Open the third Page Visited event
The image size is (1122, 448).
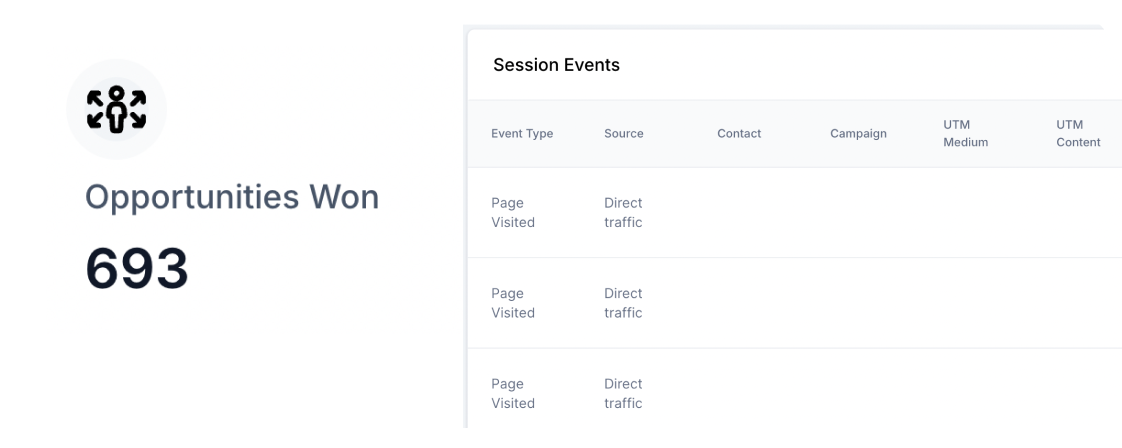point(513,393)
